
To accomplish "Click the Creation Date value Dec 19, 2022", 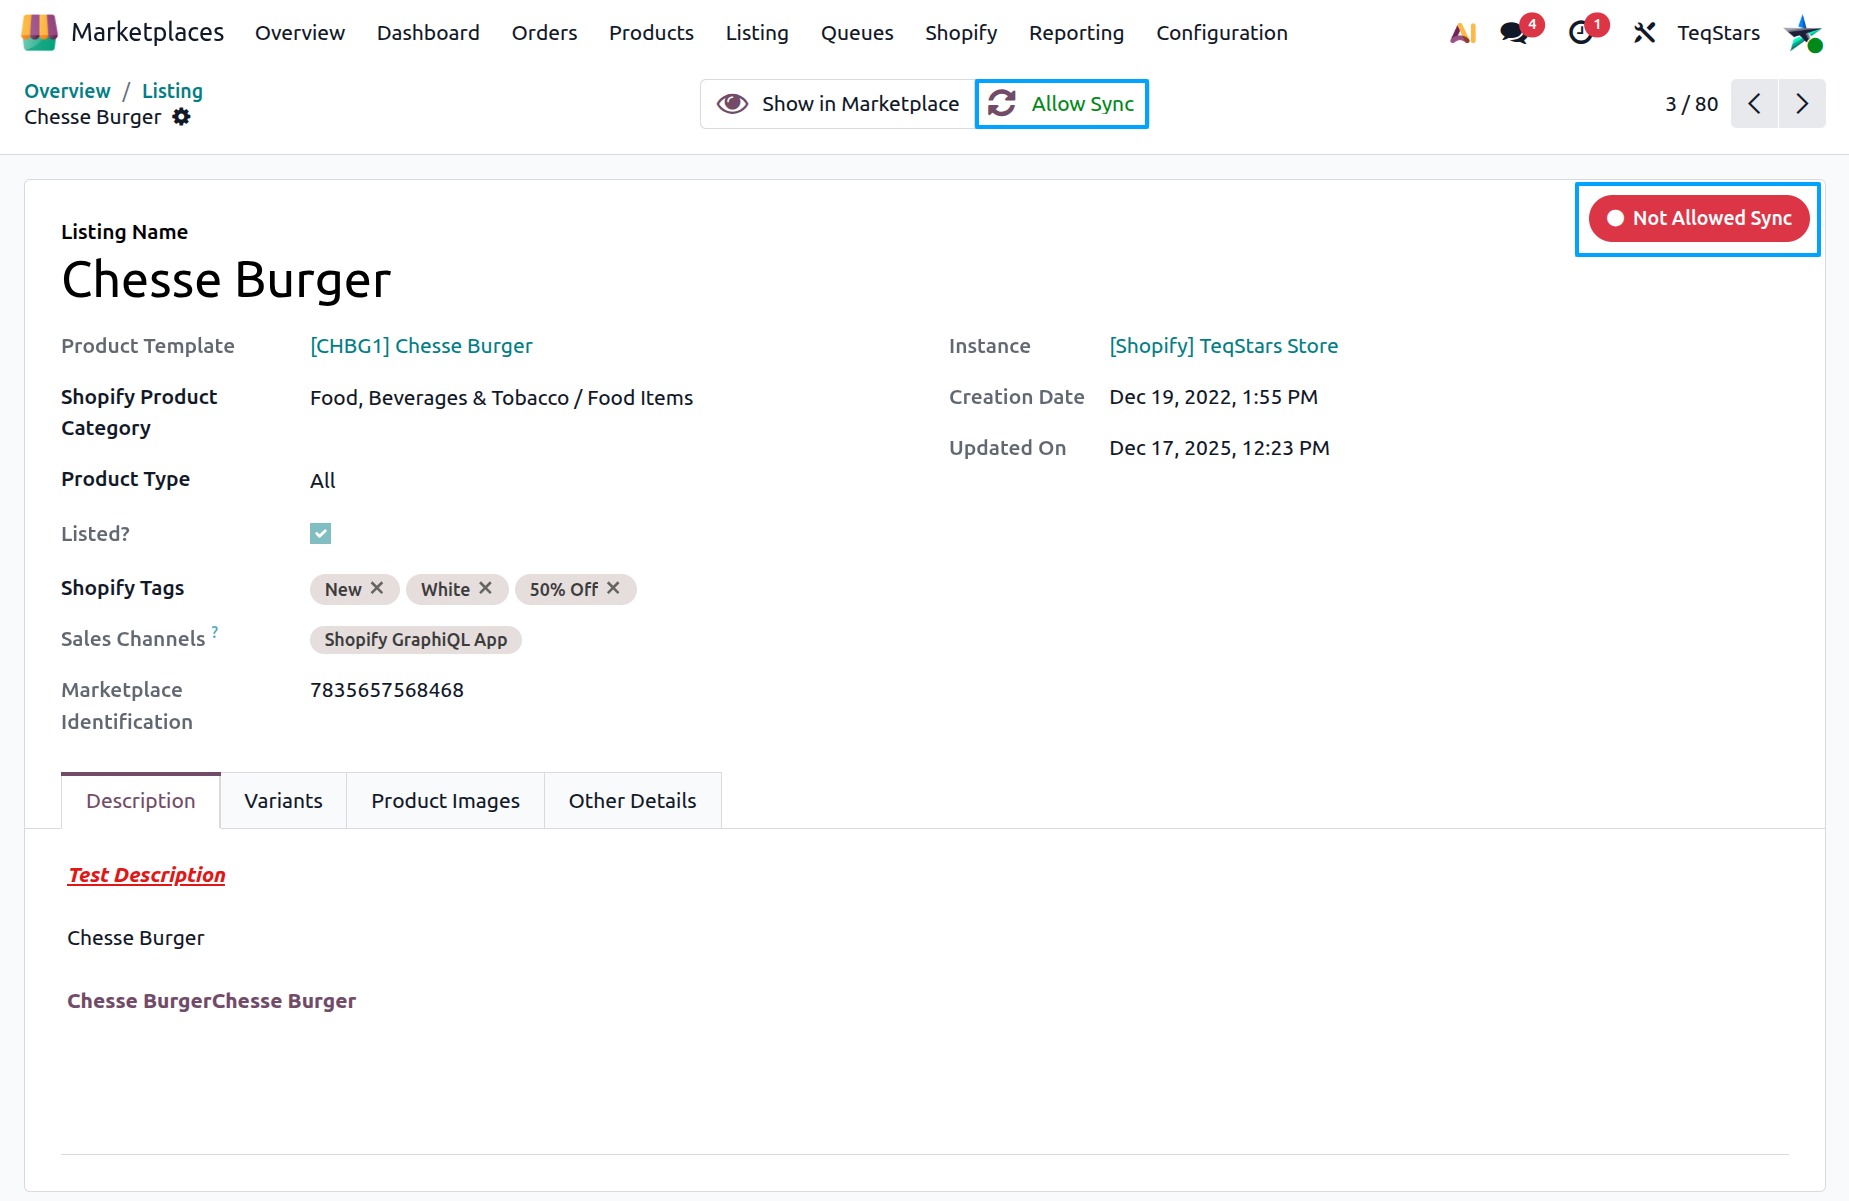I will pyautogui.click(x=1213, y=397).
